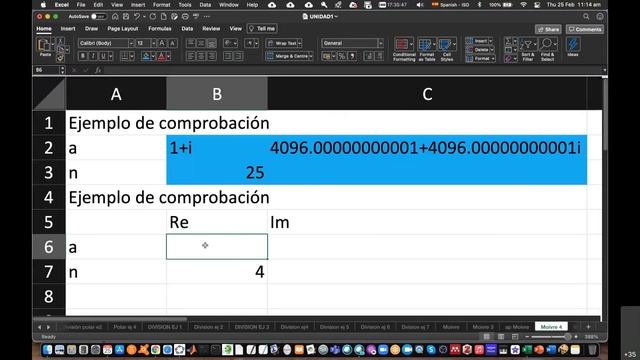Toggle italic formatting
Screen dimensions: 640x360
[x=93, y=56]
